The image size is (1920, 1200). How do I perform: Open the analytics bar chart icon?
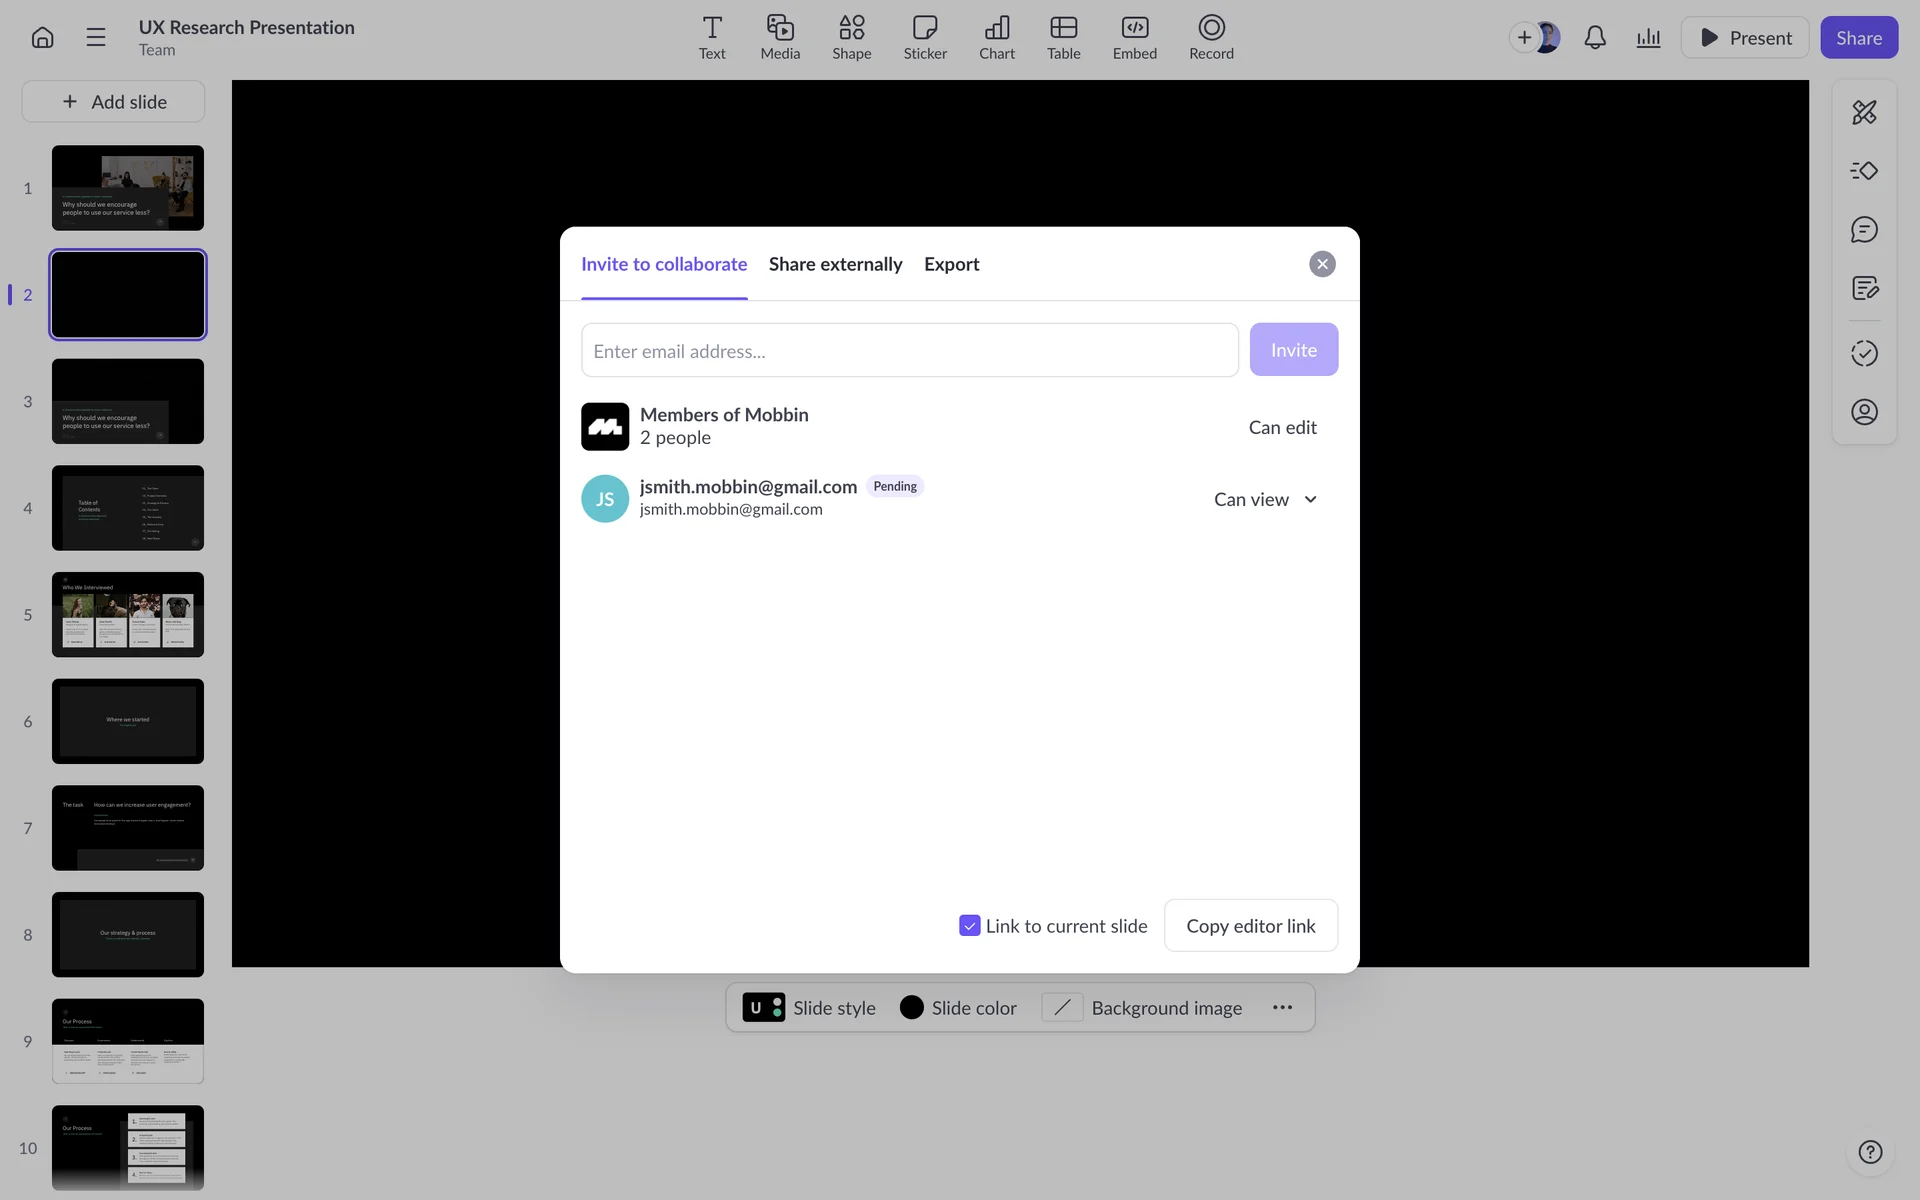pyautogui.click(x=1648, y=38)
